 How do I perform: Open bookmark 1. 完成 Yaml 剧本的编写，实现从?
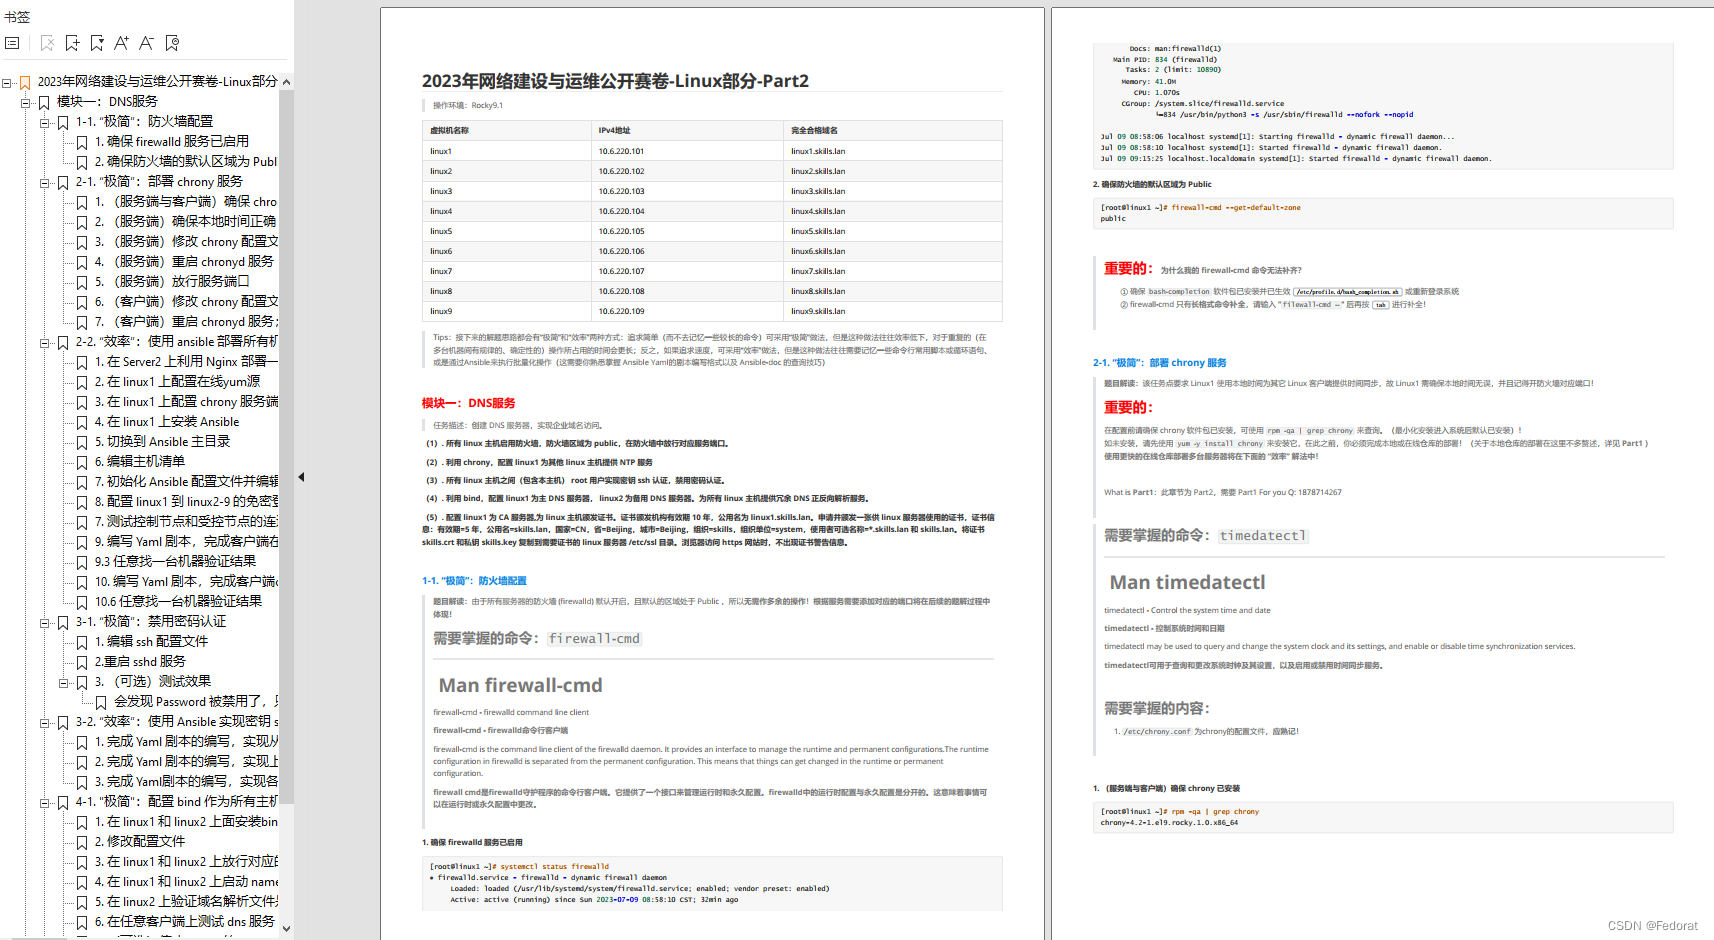(187, 742)
